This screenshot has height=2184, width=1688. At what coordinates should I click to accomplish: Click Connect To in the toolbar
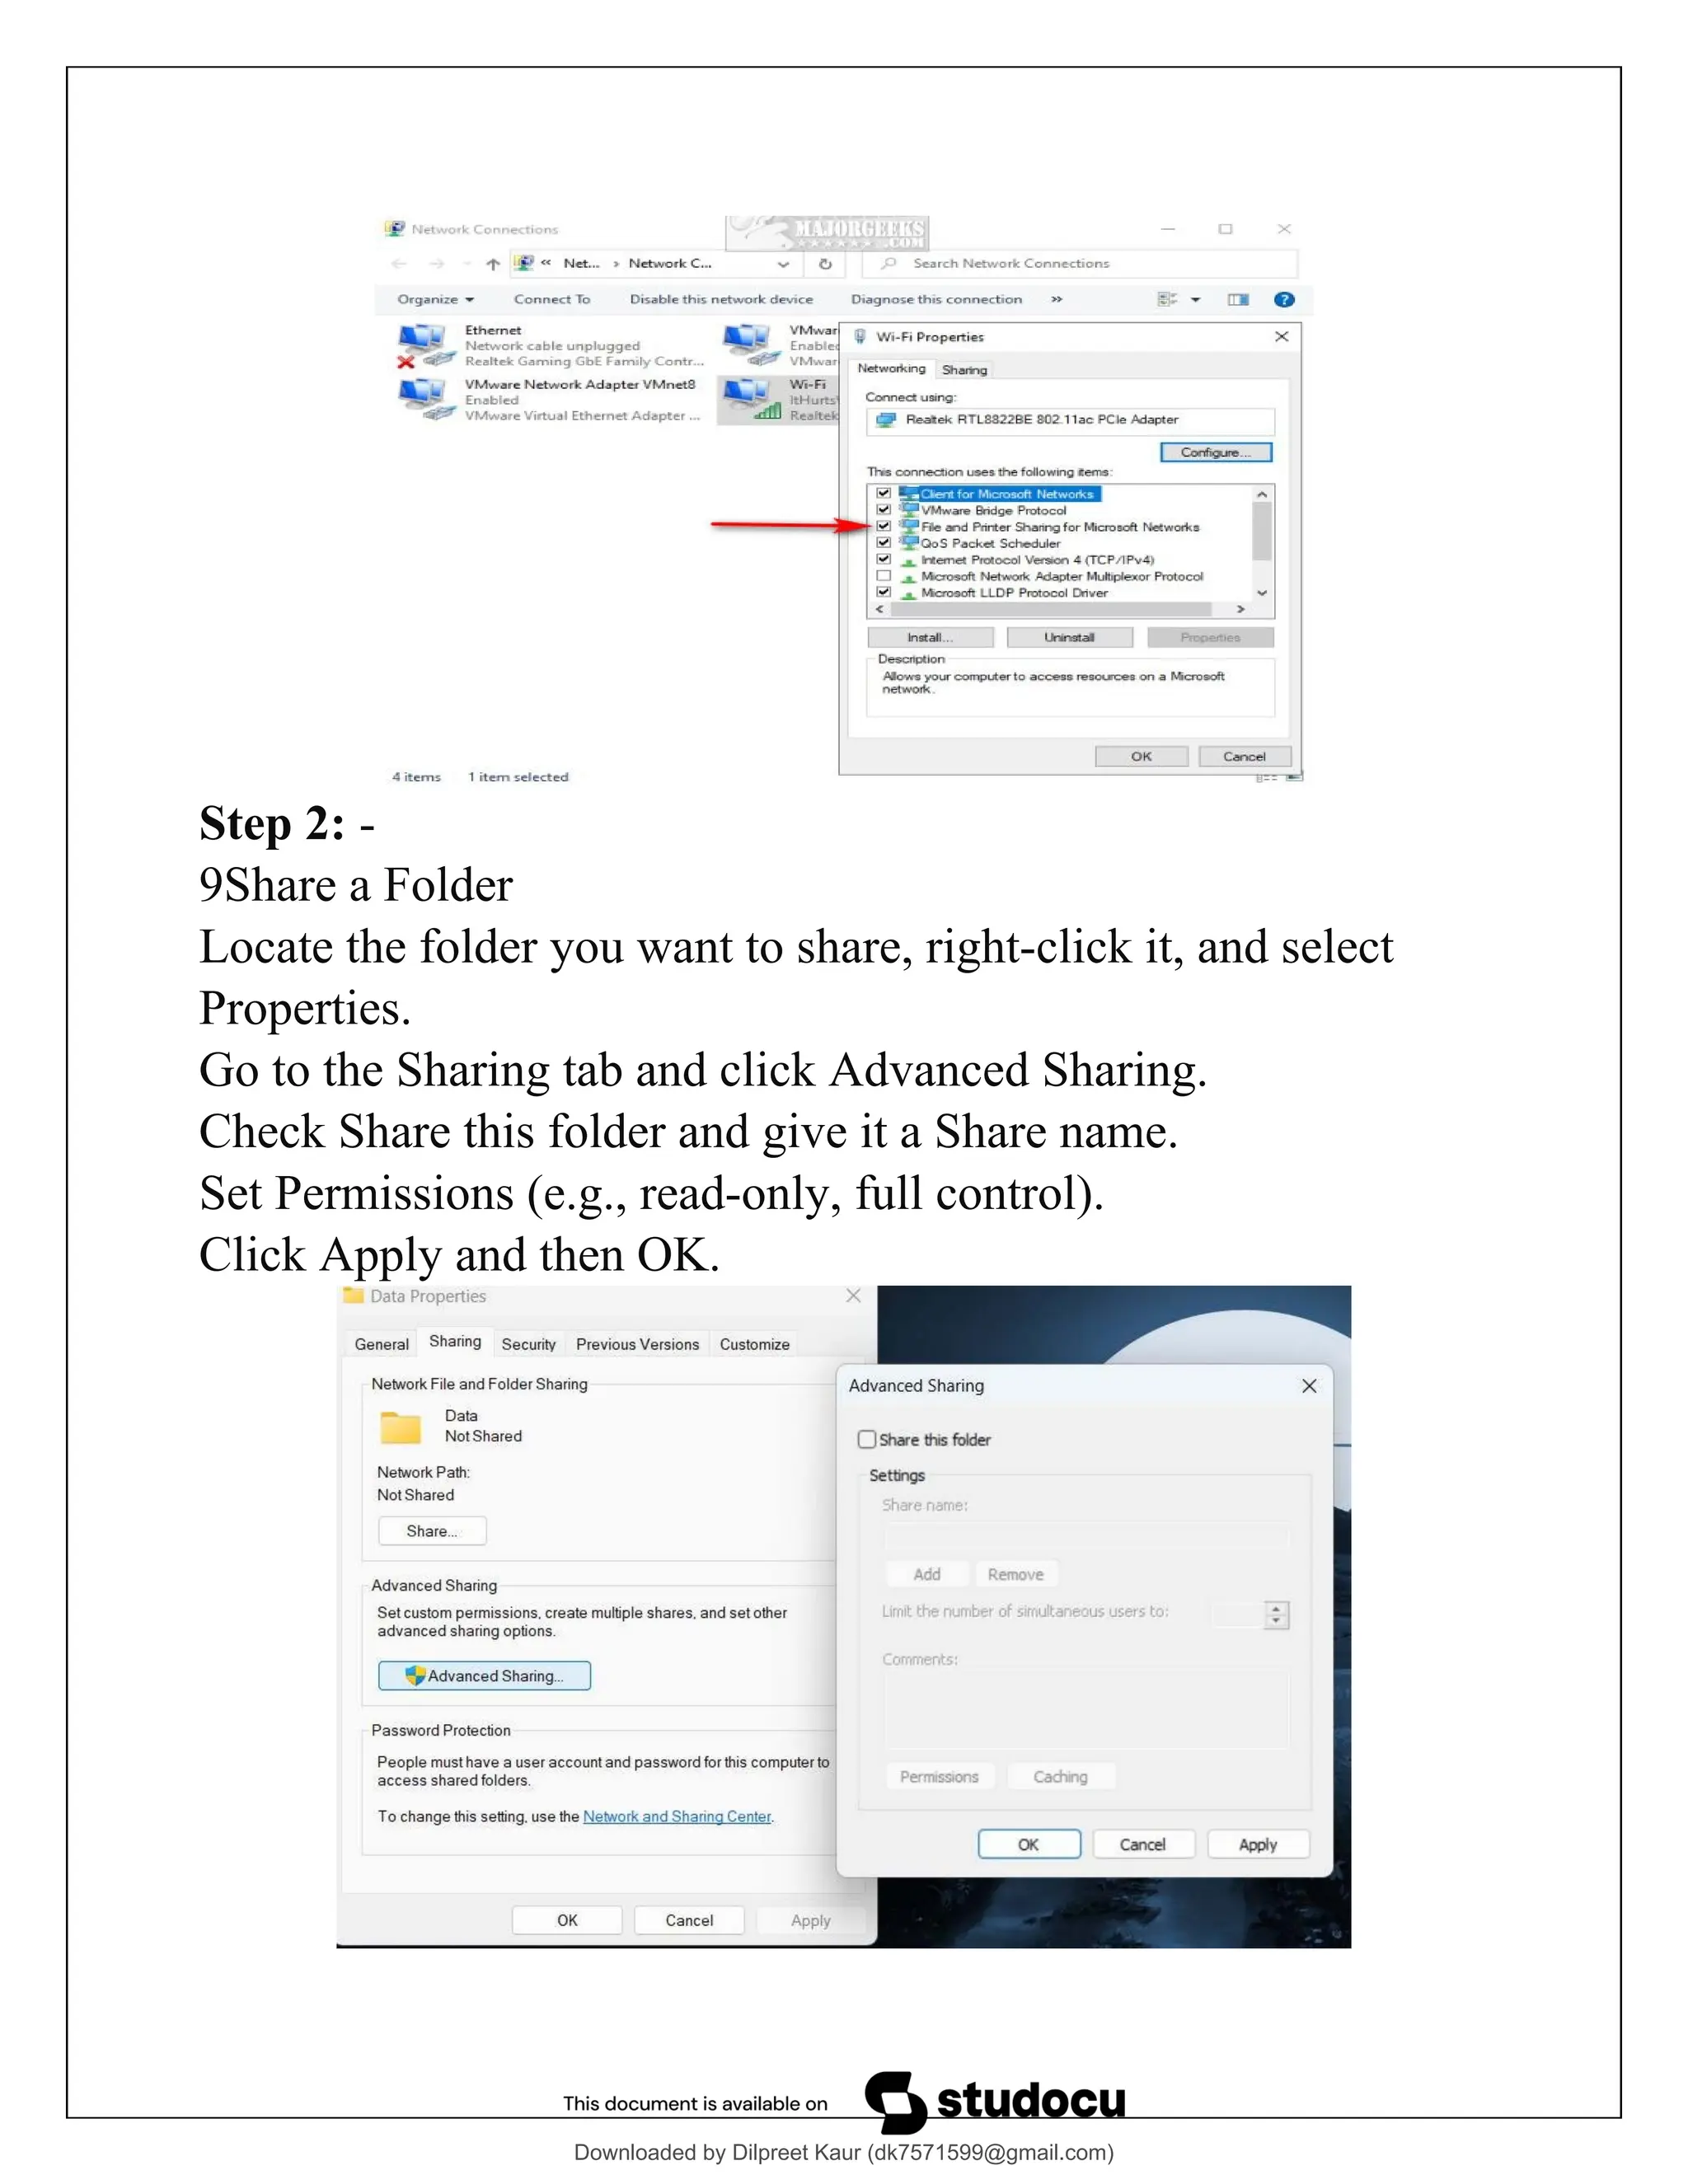[x=552, y=299]
